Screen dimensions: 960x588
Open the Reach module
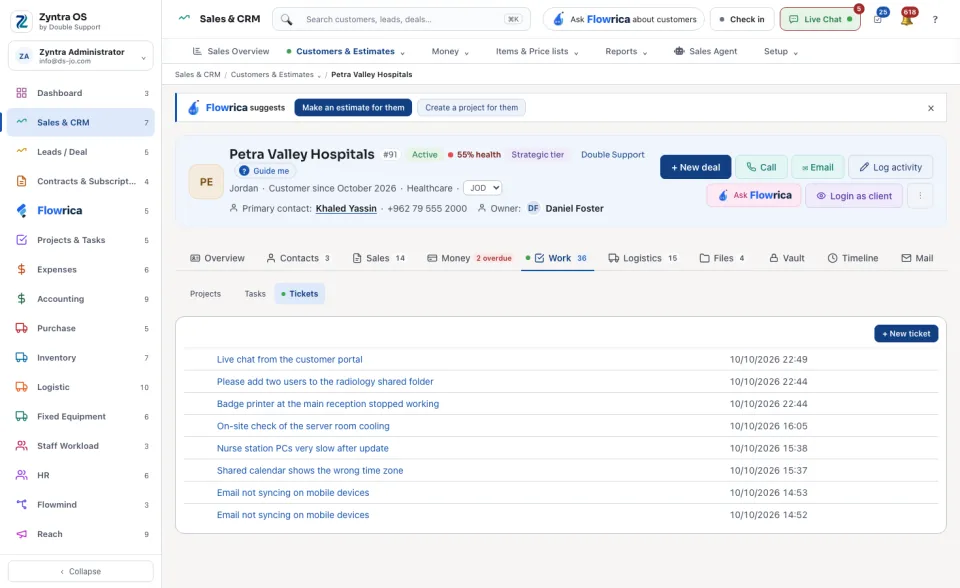(x=81, y=534)
